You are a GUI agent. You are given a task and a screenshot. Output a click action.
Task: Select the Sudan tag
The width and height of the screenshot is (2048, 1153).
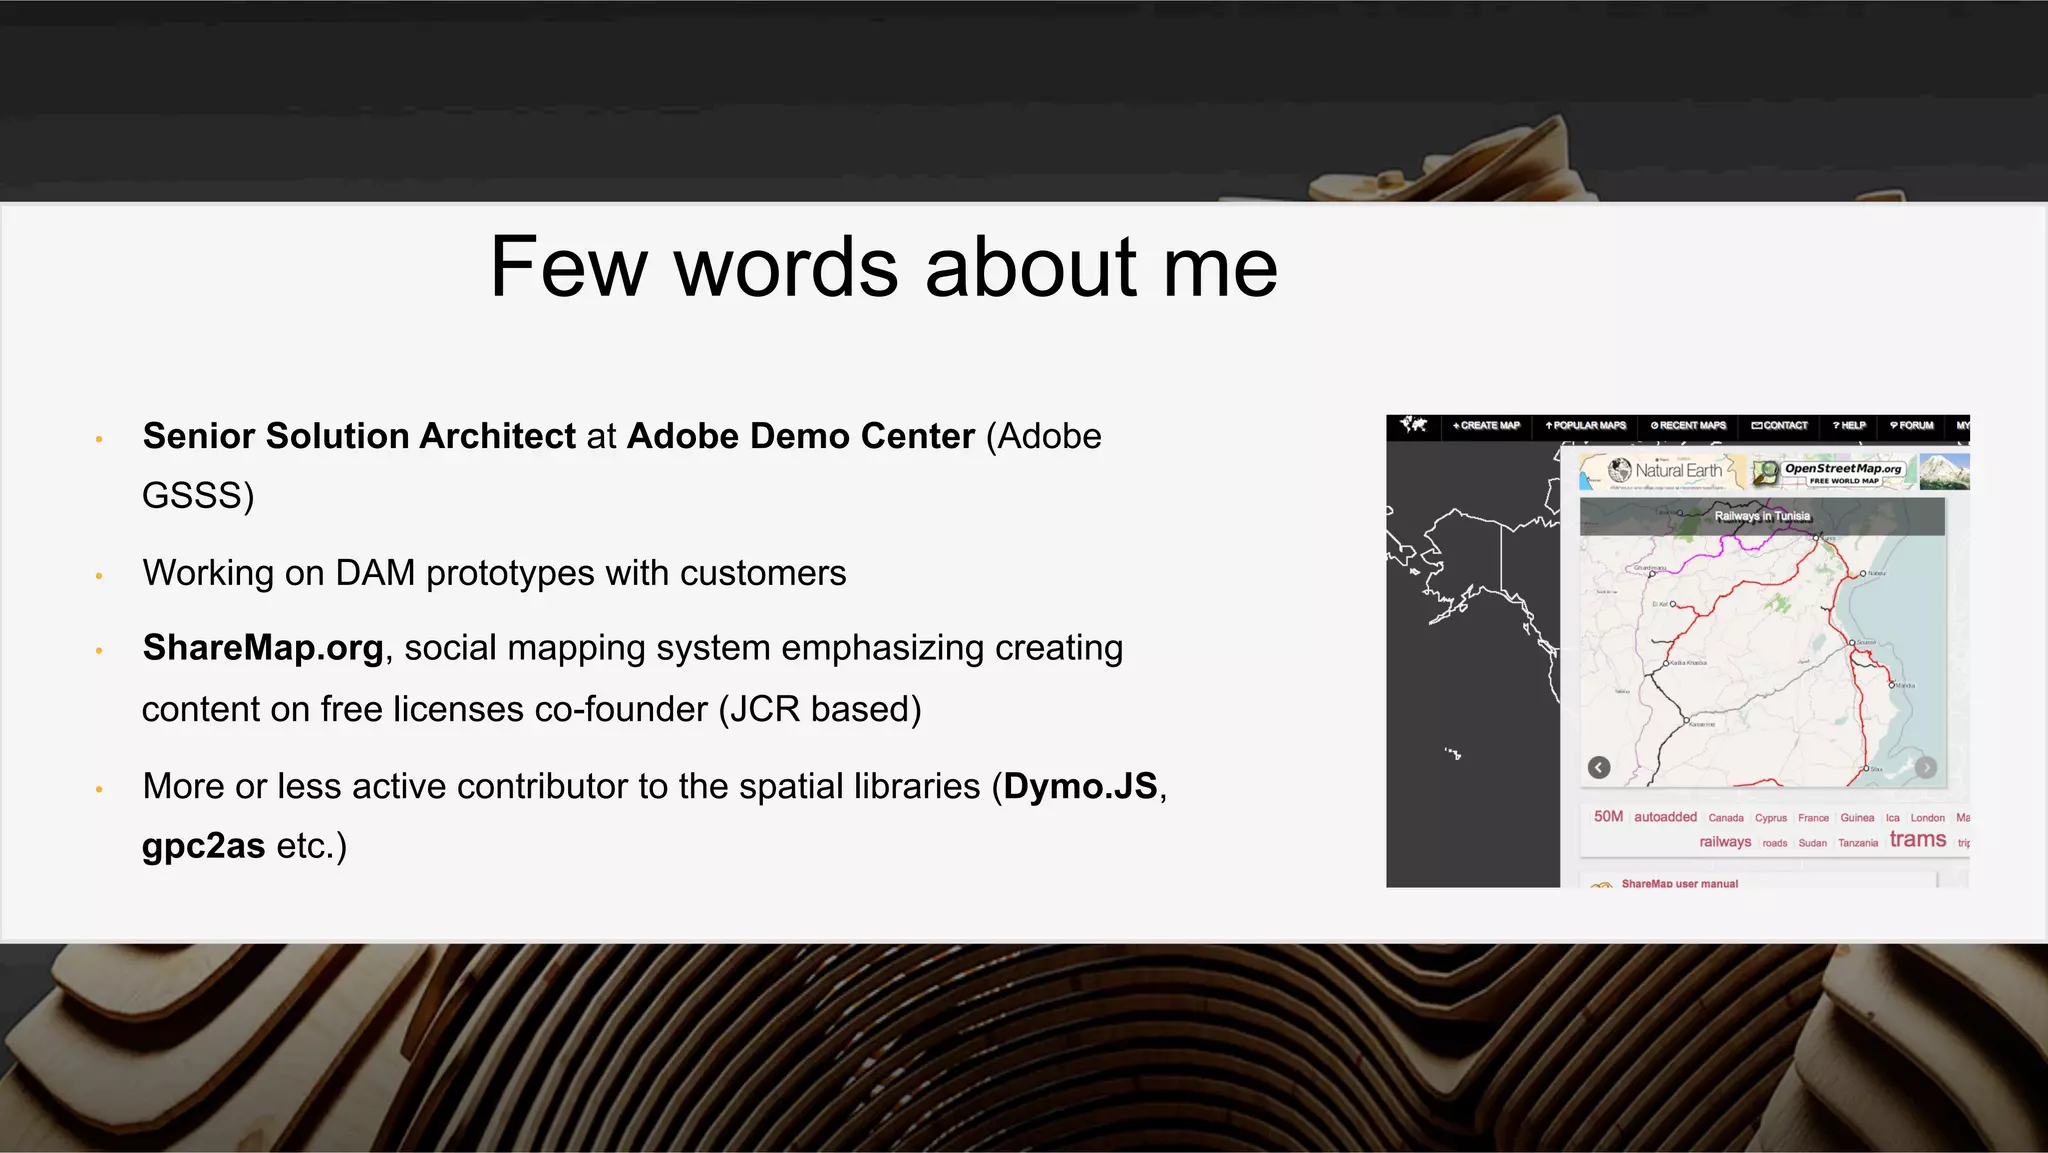[x=1812, y=843]
